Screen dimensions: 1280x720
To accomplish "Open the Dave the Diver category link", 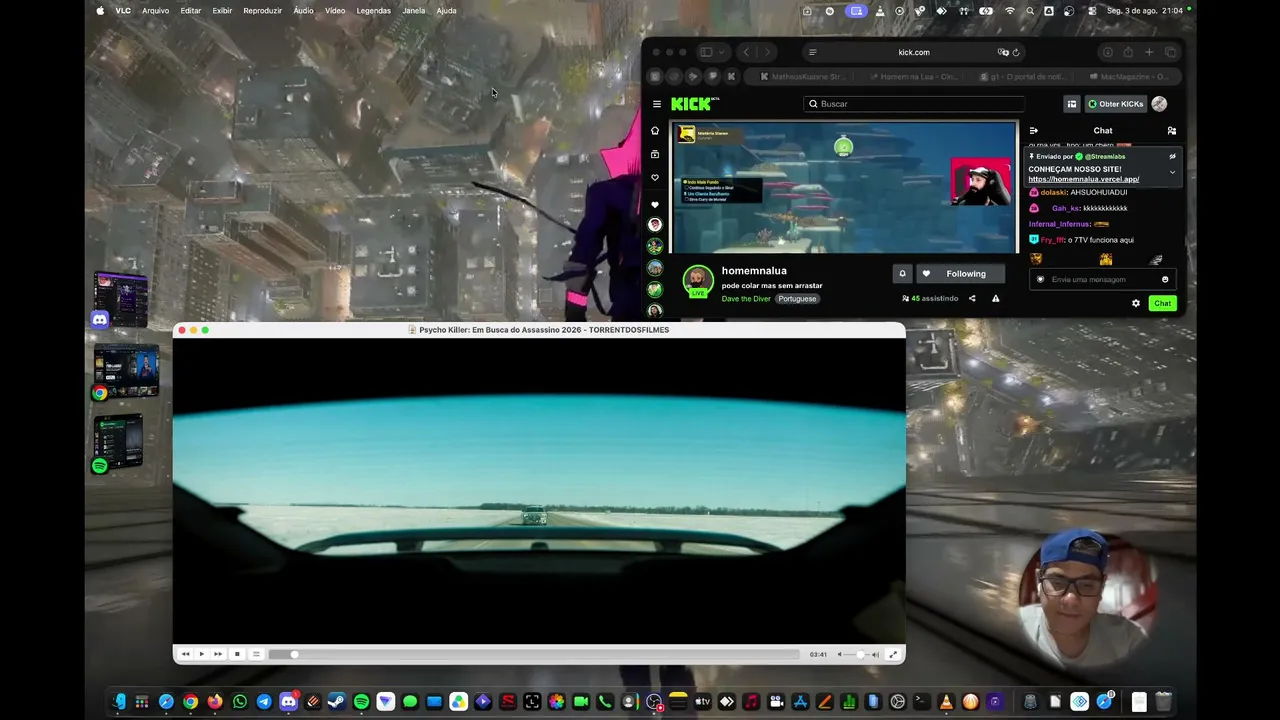I will coord(746,299).
